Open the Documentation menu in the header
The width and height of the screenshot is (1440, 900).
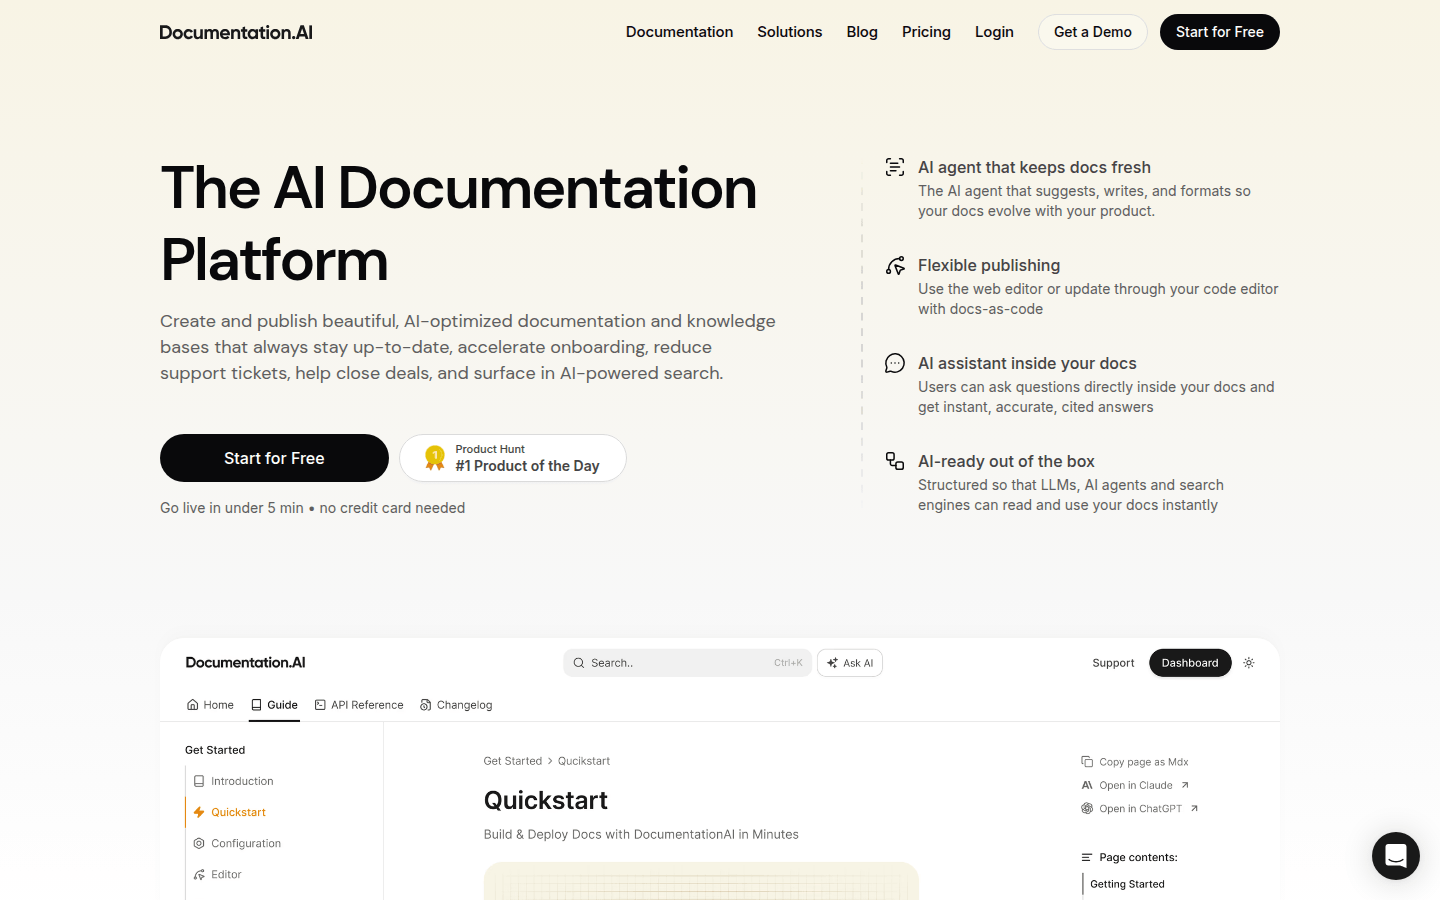pos(679,32)
